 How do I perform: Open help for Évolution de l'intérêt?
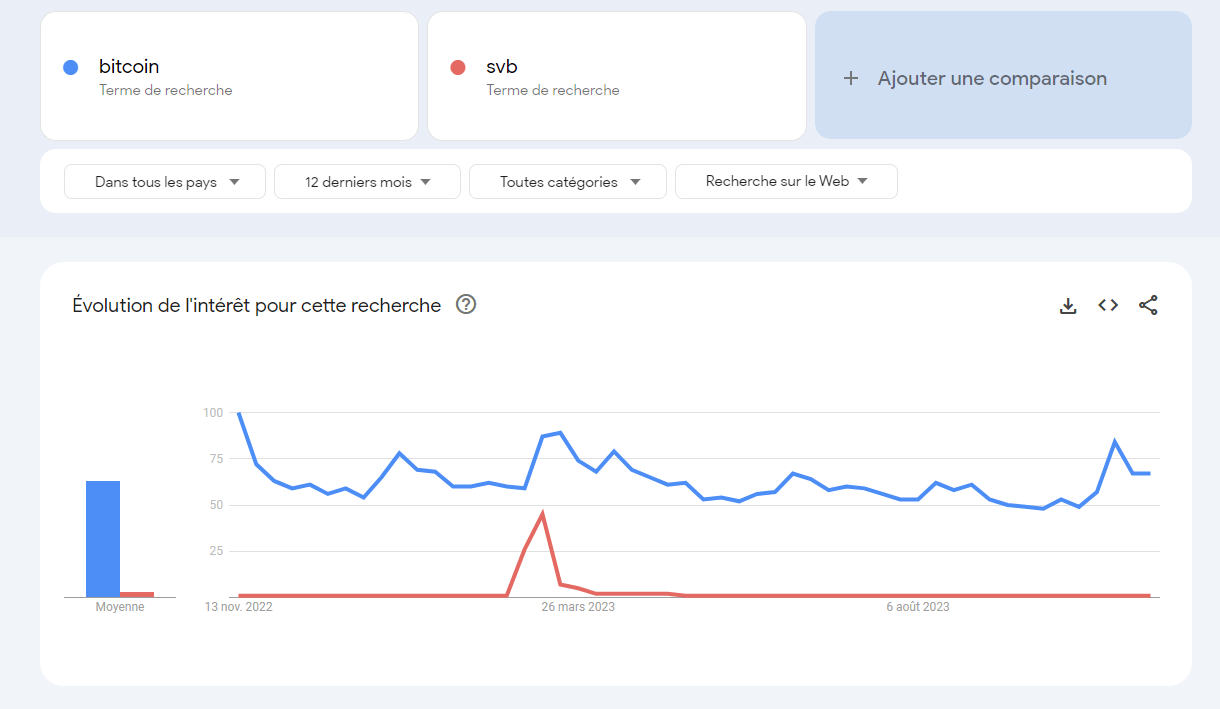tap(466, 305)
